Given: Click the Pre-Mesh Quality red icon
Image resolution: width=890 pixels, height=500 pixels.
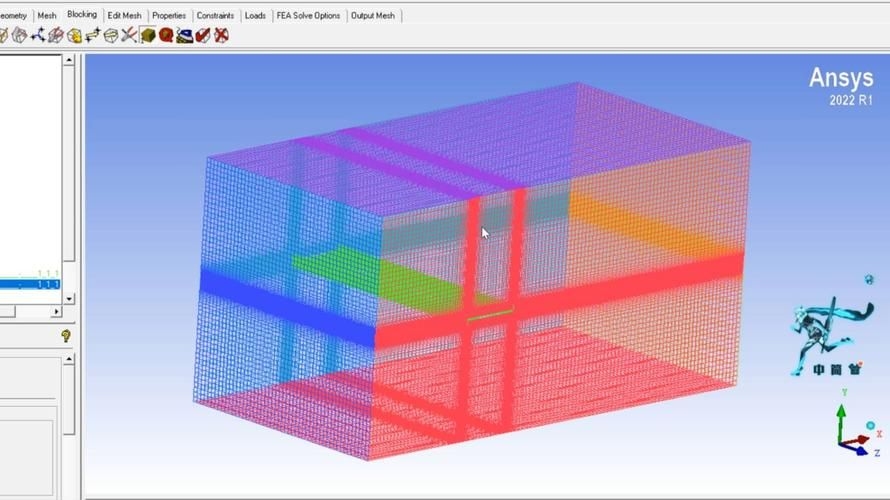Looking at the screenshot, I should tap(166, 36).
